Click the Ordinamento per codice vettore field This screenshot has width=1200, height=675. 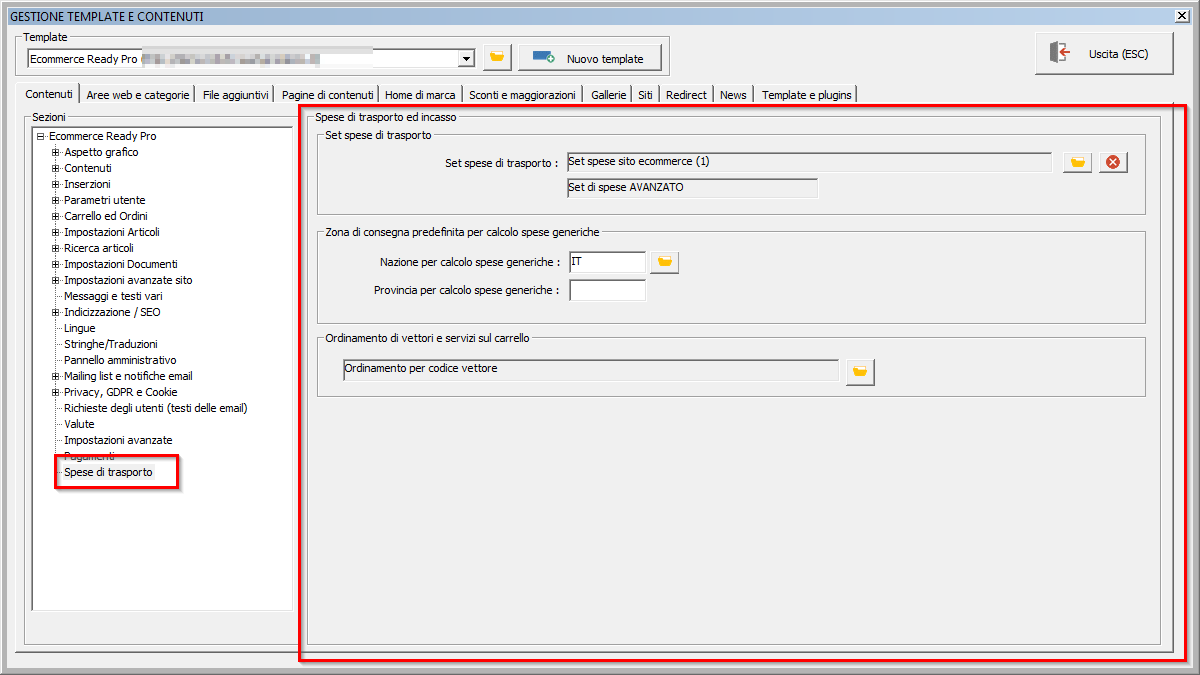[590, 370]
